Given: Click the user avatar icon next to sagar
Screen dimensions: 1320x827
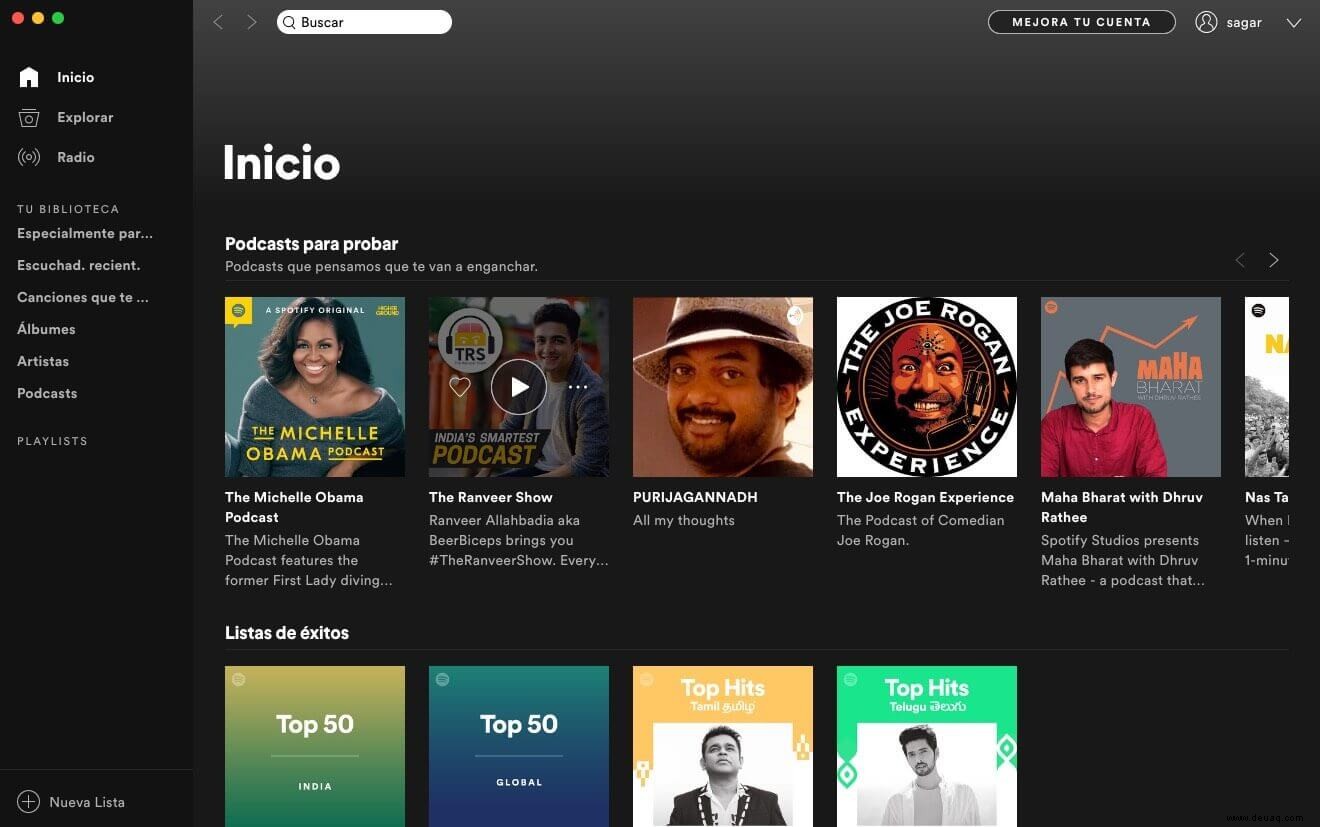Looking at the screenshot, I should [1206, 22].
